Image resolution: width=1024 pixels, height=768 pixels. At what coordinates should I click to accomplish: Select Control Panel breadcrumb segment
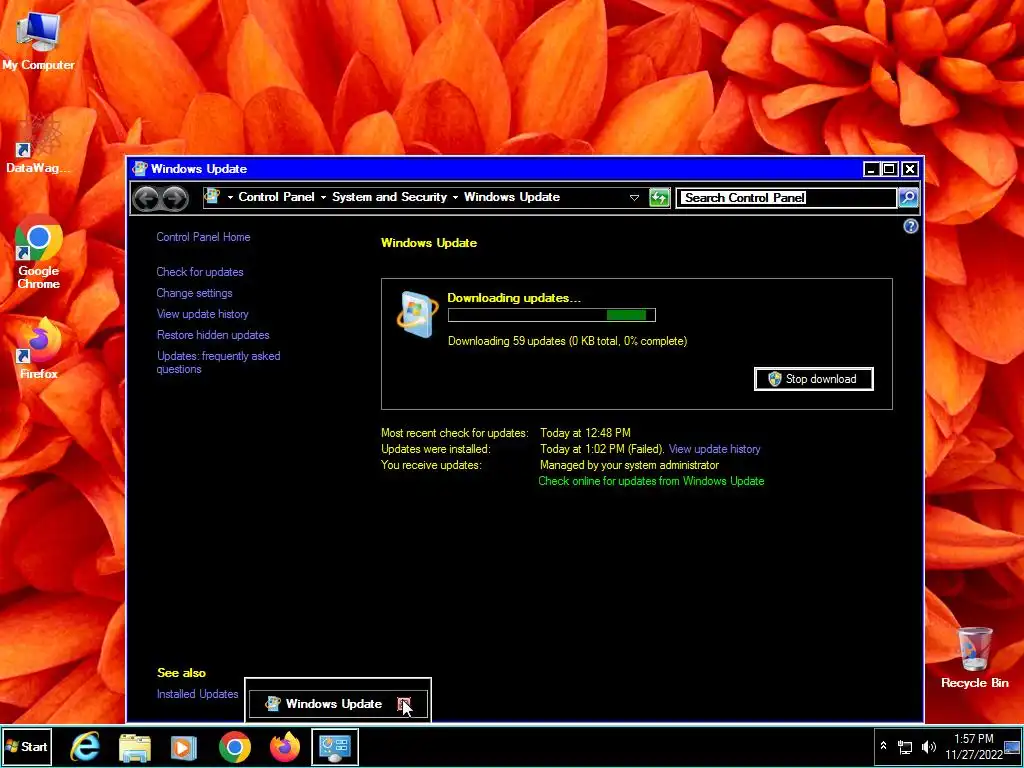coord(276,197)
